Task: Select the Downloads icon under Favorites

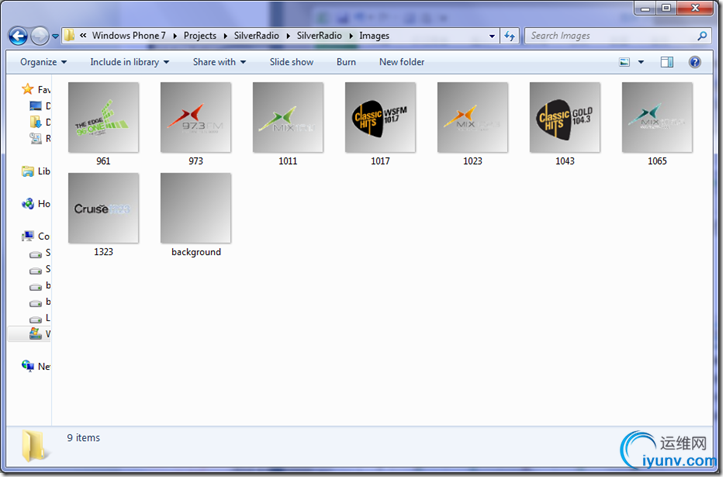Action: coord(36,122)
